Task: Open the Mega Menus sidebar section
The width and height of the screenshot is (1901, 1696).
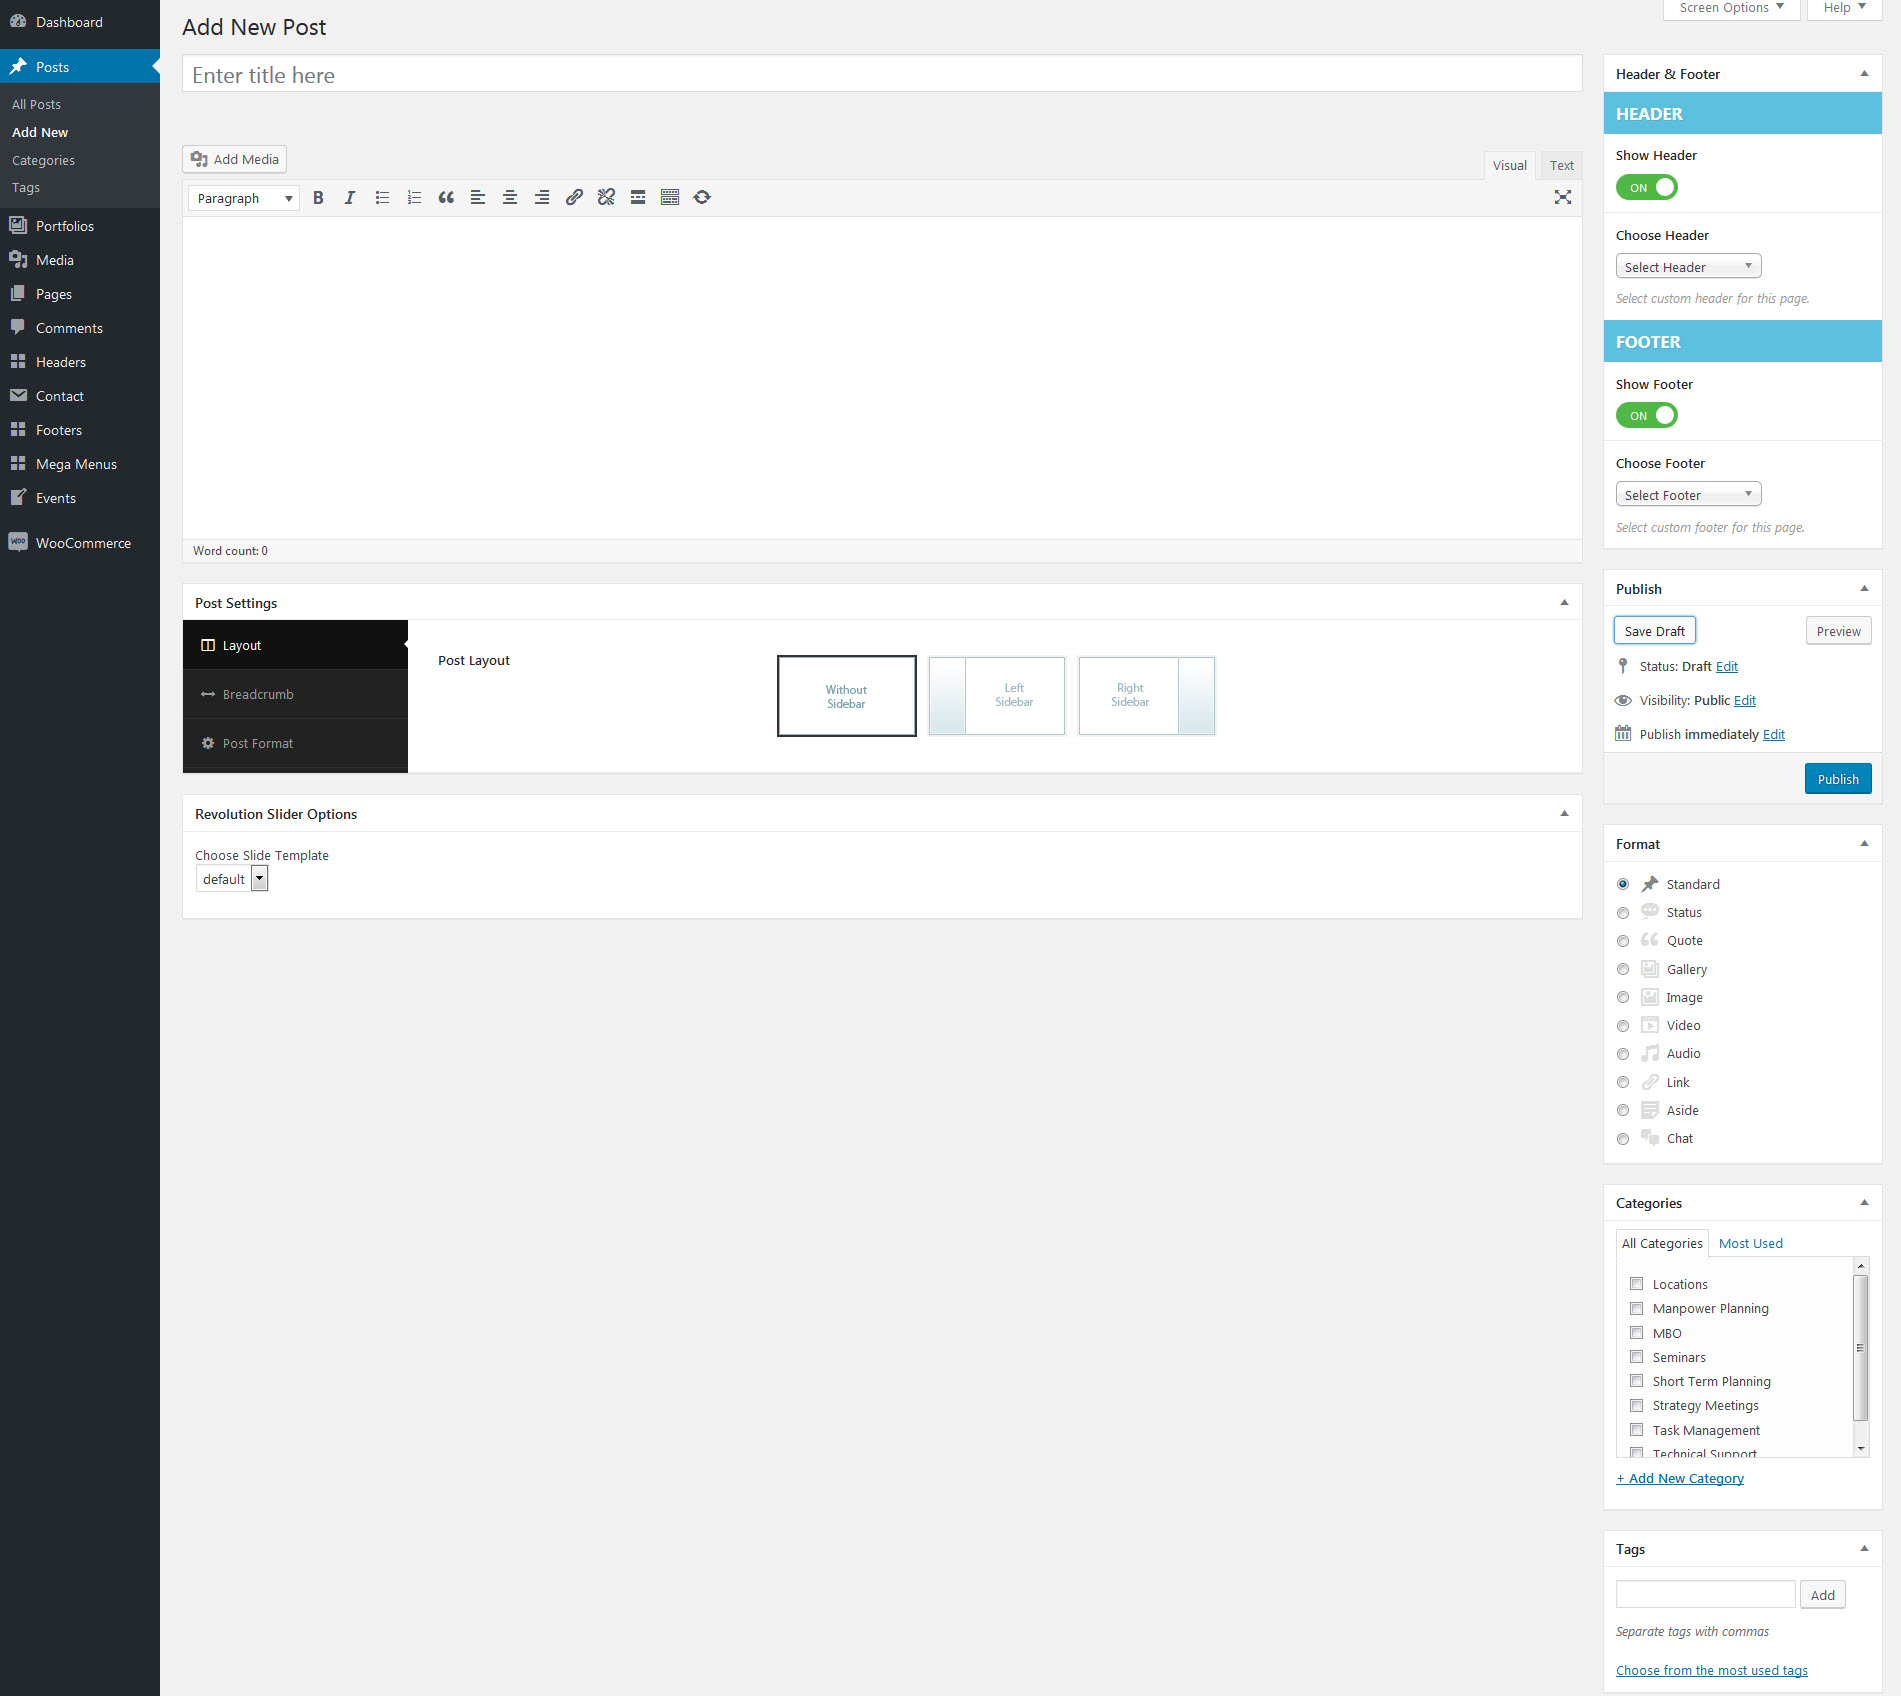Action: pyautogui.click(x=76, y=463)
